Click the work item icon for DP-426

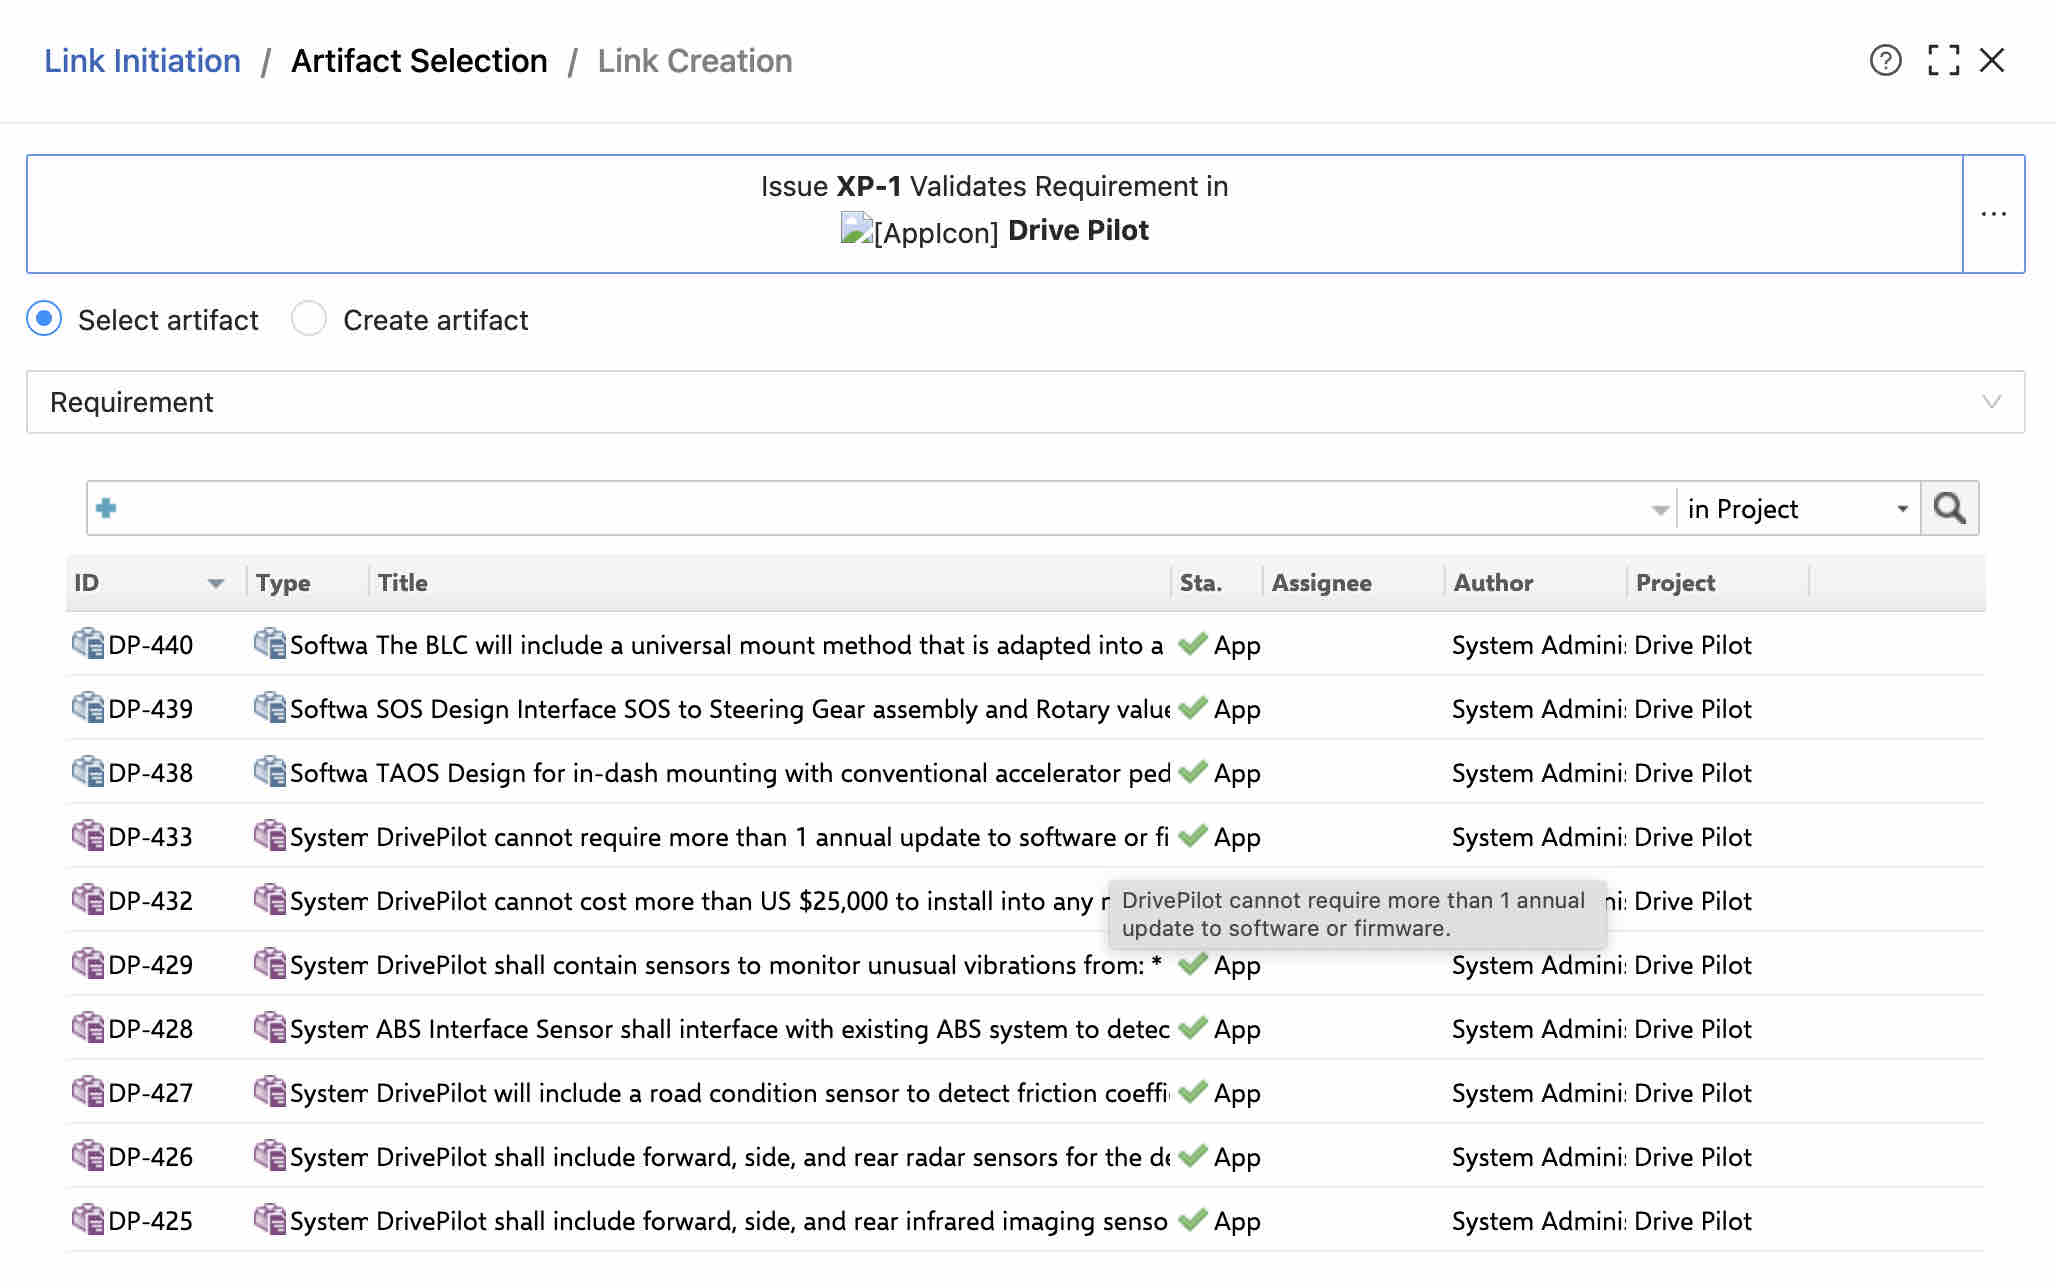pos(88,1156)
